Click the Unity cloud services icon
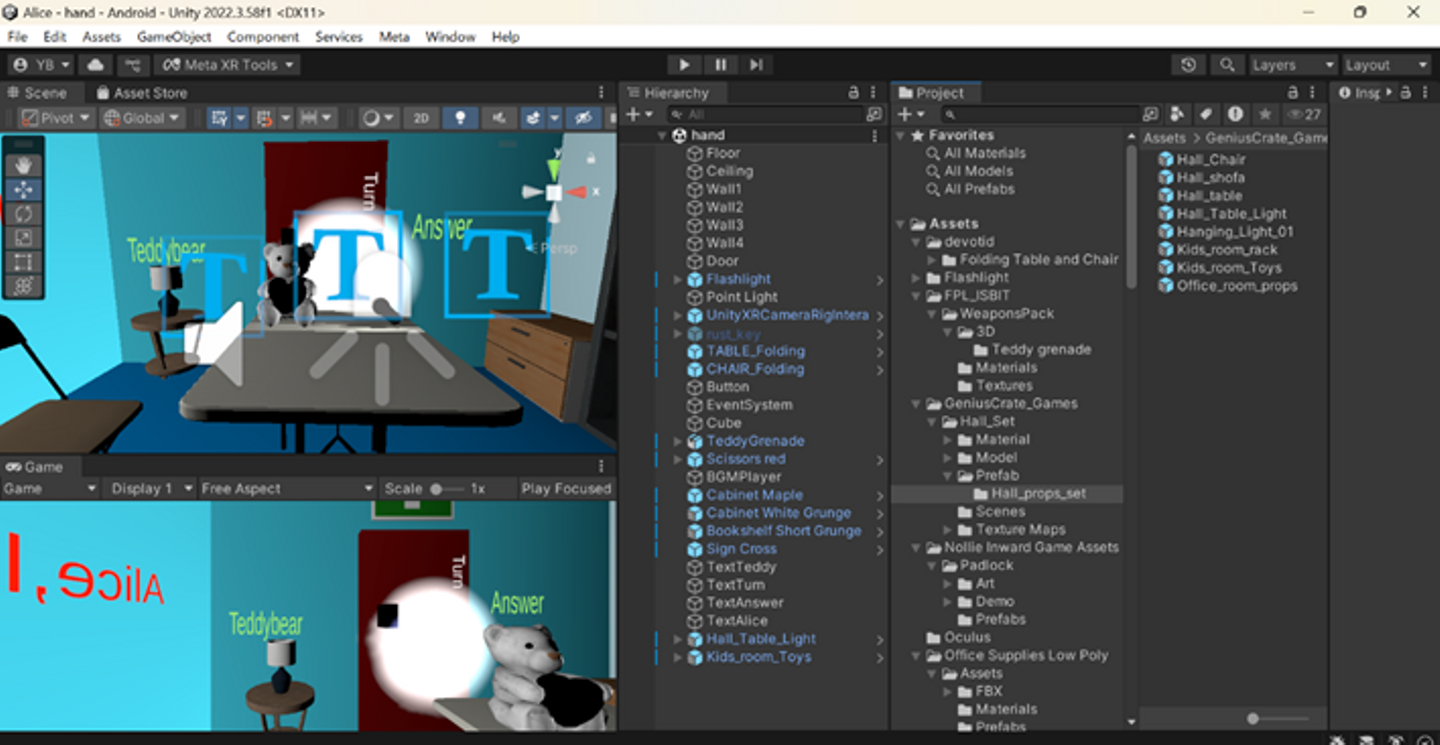This screenshot has width=1440, height=745. pos(96,65)
